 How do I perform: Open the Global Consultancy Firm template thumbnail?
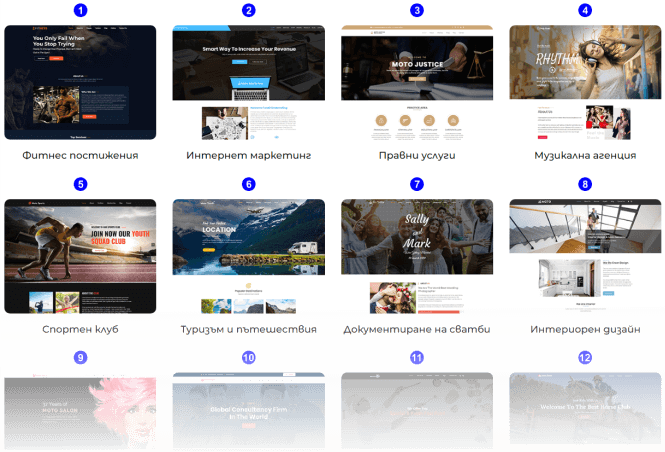(x=249, y=411)
